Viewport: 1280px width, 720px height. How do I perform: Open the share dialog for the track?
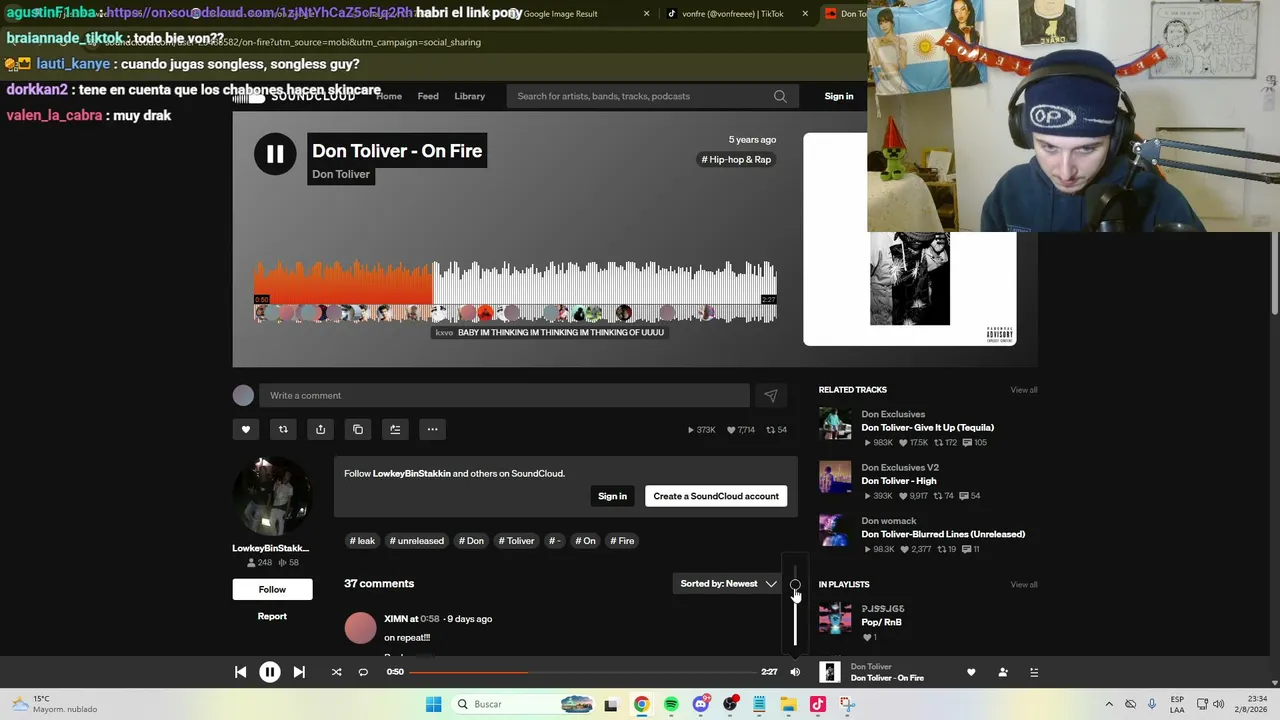pyautogui.click(x=320, y=430)
